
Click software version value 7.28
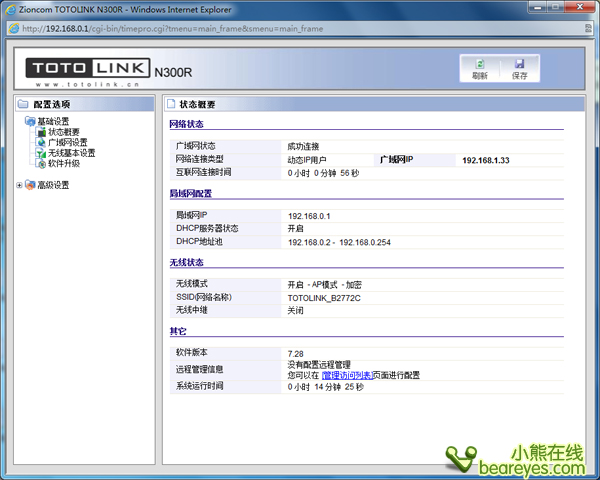pos(295,354)
